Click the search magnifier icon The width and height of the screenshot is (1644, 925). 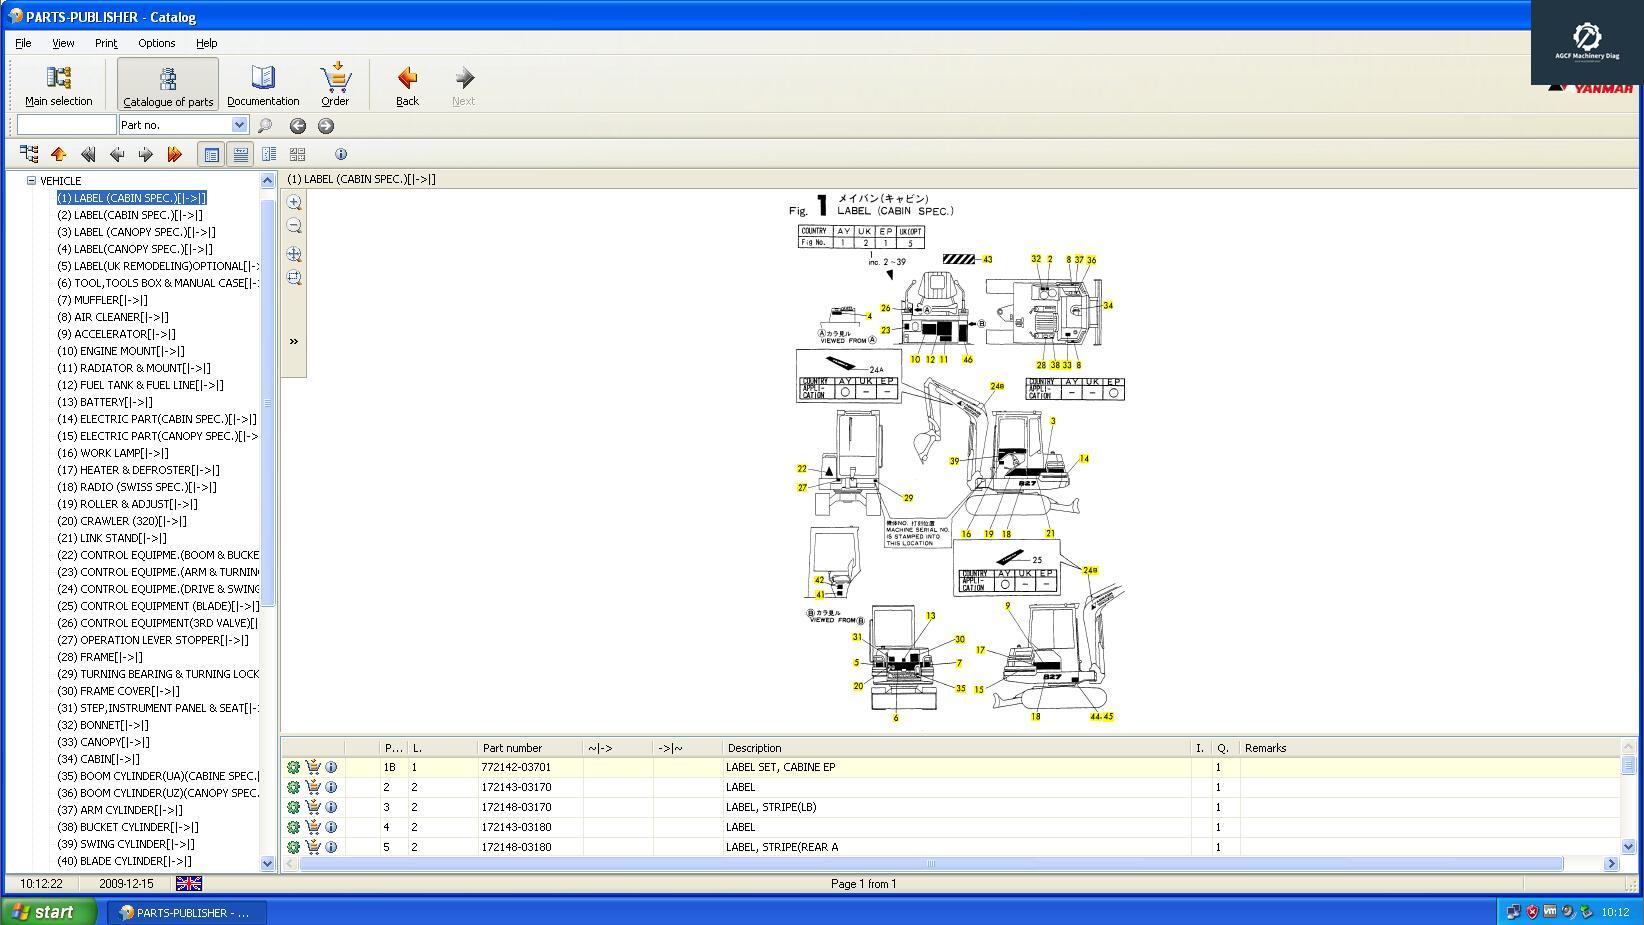click(265, 126)
